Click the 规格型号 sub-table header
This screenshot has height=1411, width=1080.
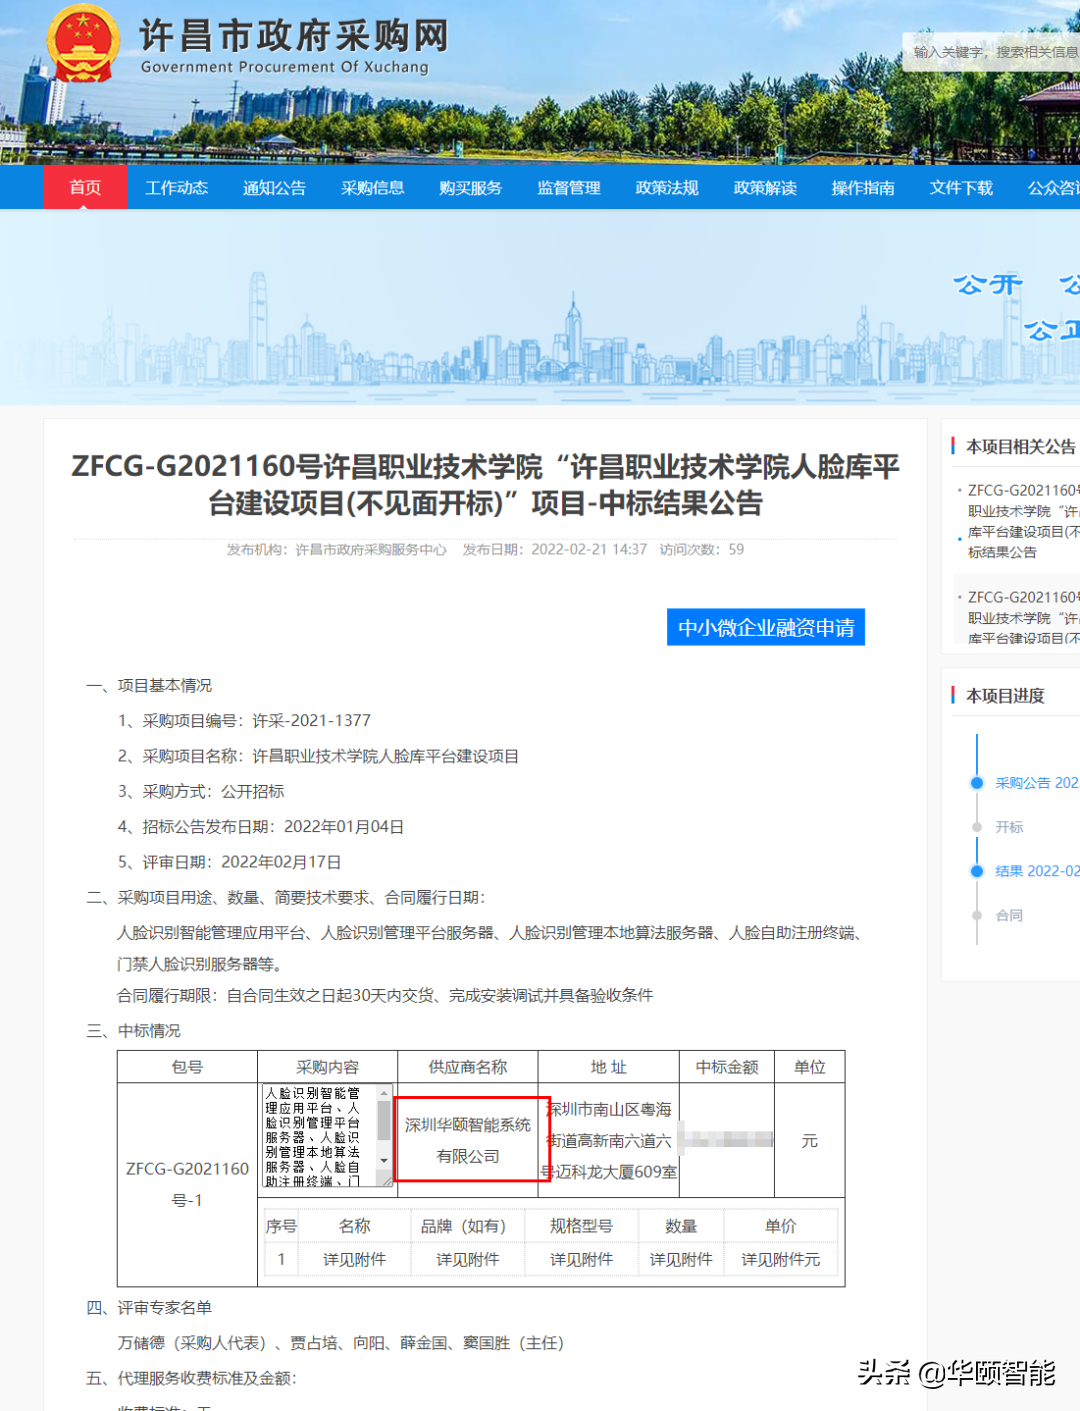point(581,1226)
